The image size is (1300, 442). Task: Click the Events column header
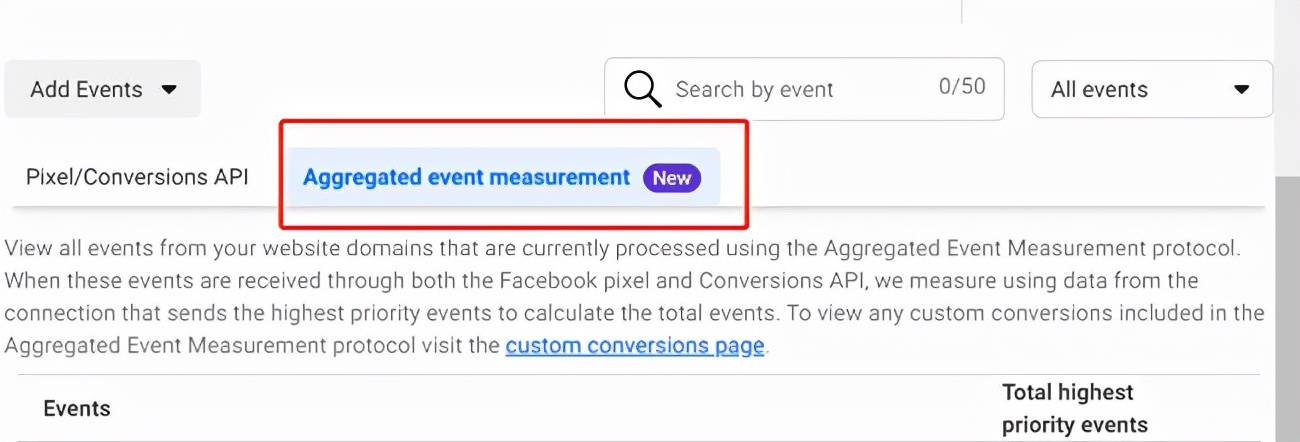(77, 408)
